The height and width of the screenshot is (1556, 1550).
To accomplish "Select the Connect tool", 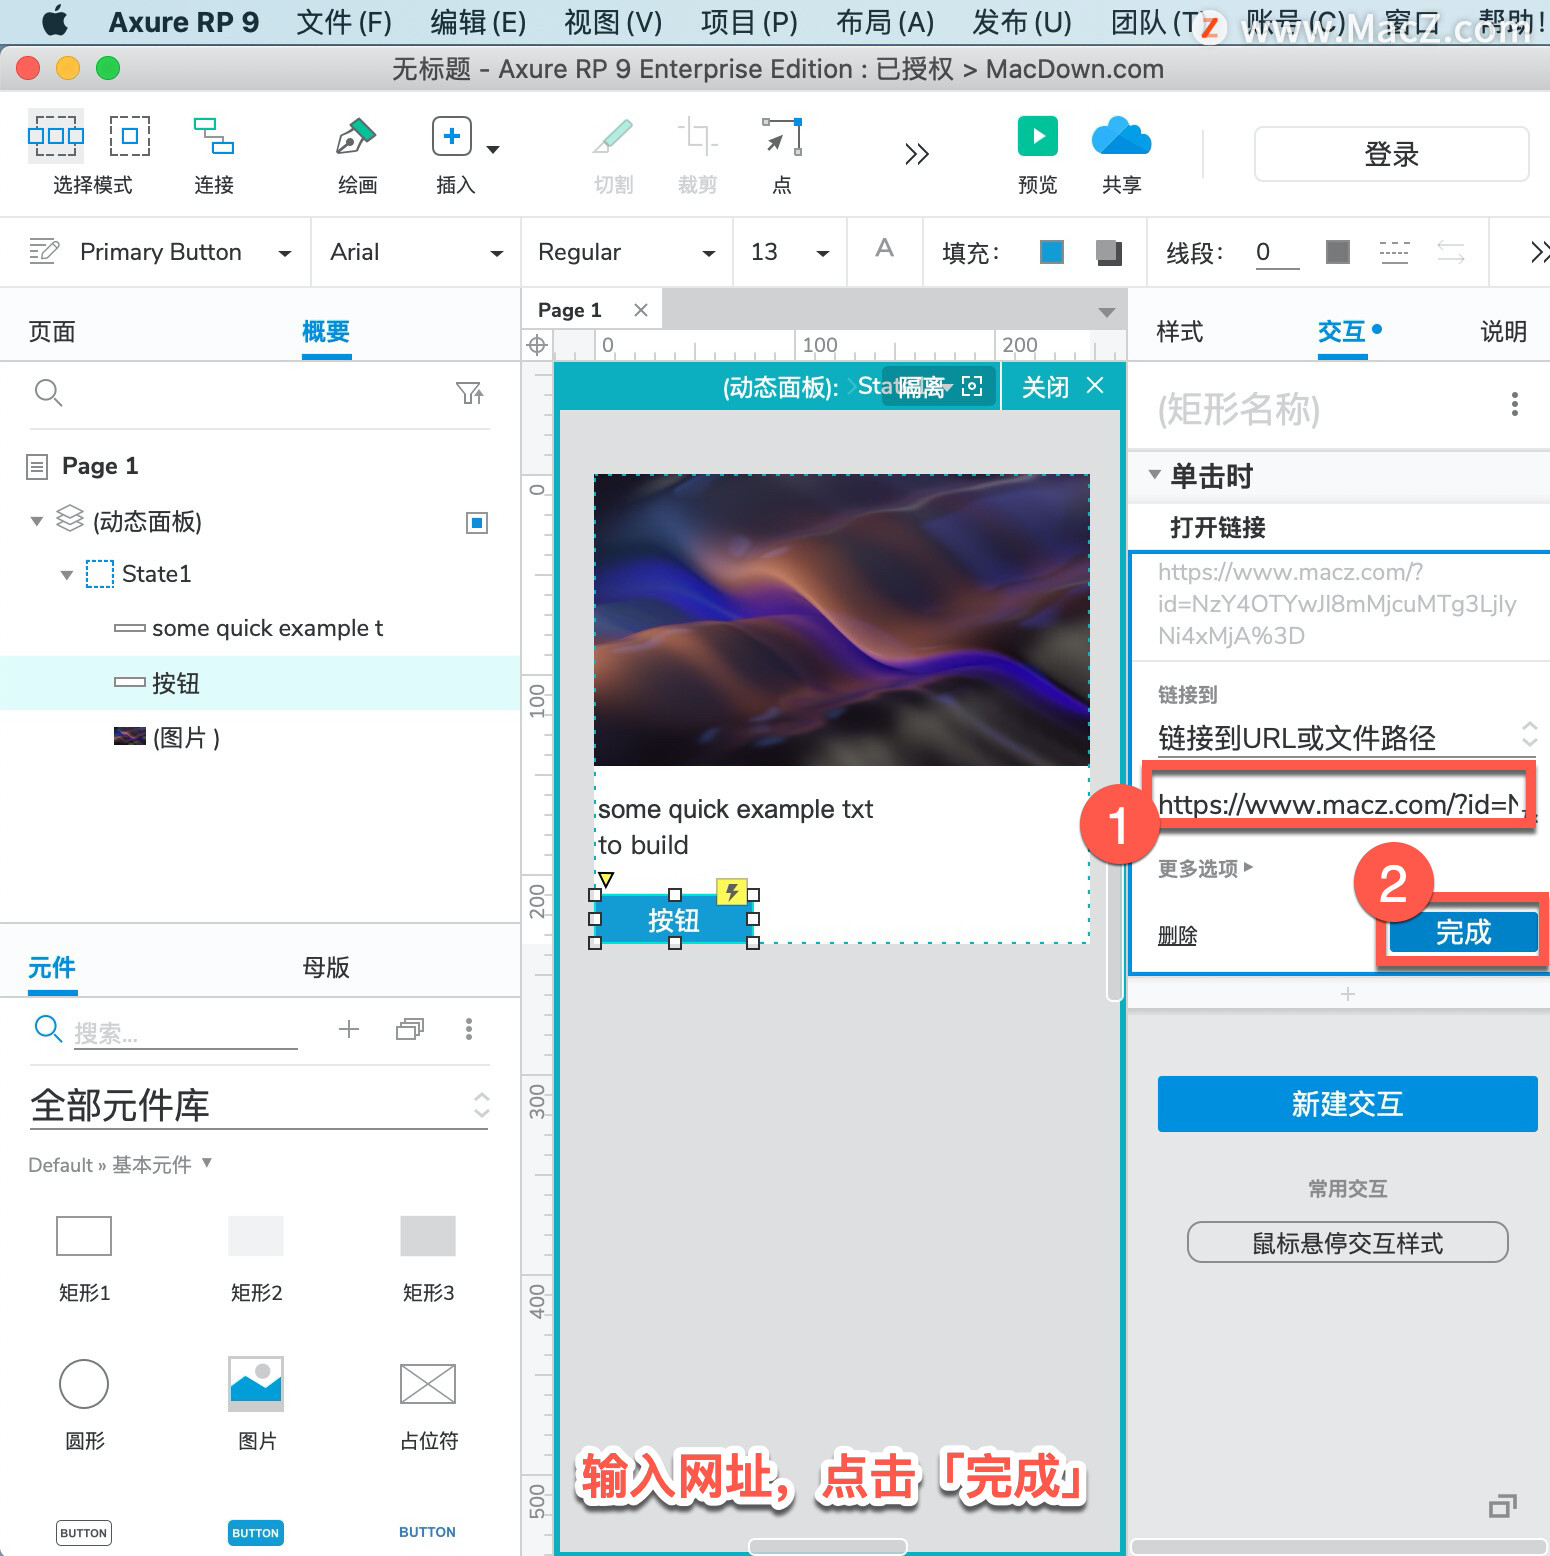I will tap(214, 136).
